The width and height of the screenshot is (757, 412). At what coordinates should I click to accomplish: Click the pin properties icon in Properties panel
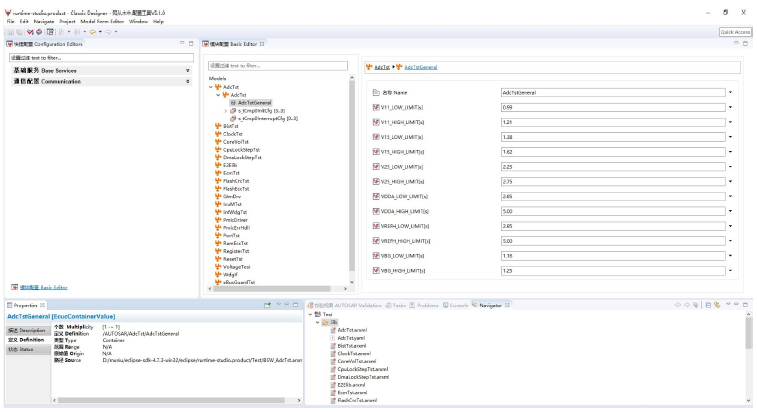[267, 305]
